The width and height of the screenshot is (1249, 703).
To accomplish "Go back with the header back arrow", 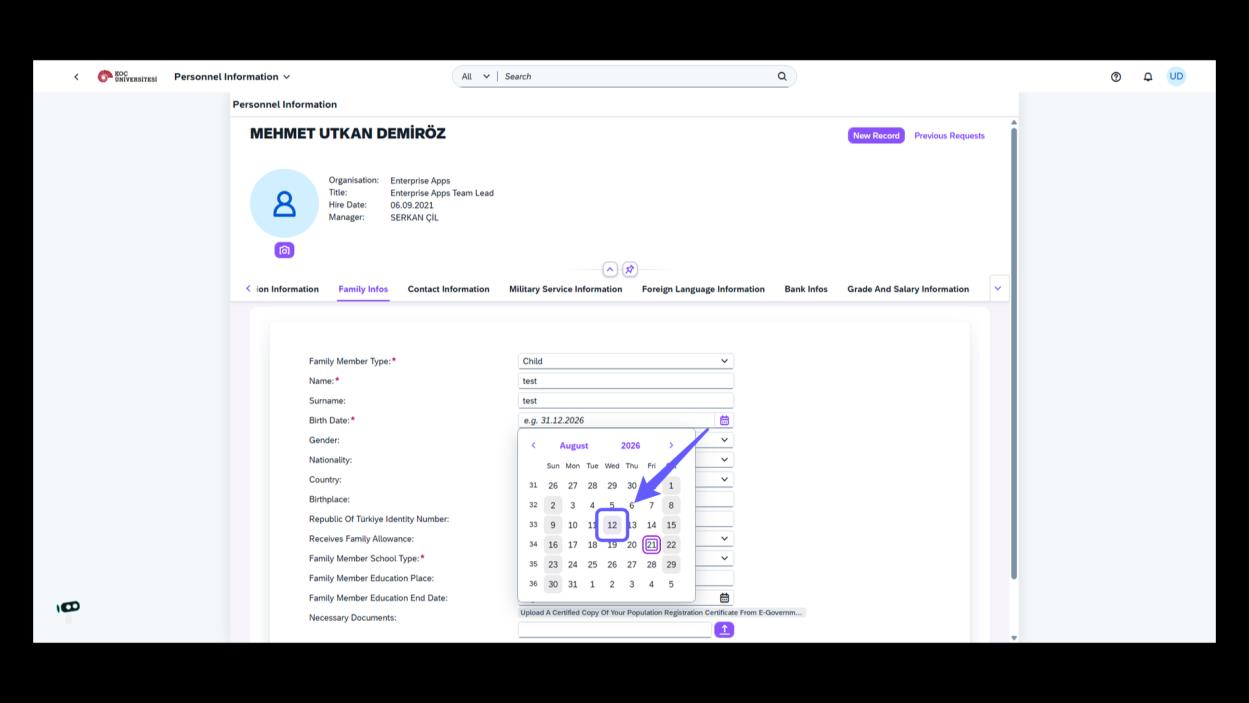I will (76, 77).
